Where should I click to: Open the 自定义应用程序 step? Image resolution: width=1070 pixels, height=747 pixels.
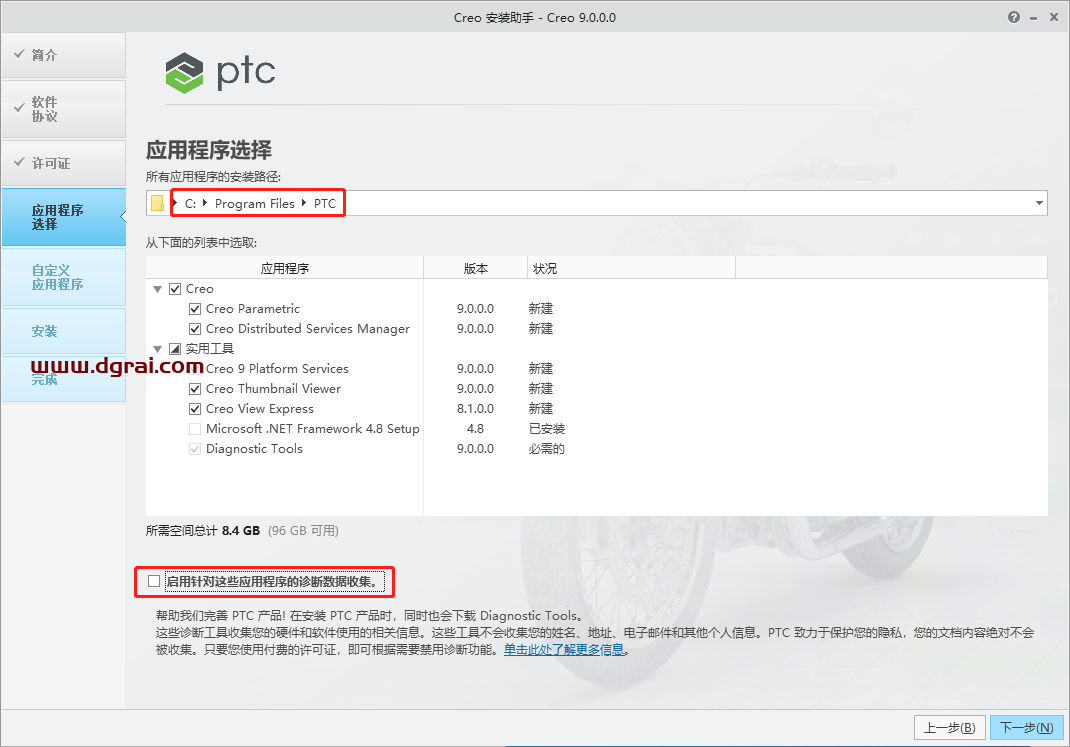[x=63, y=277]
